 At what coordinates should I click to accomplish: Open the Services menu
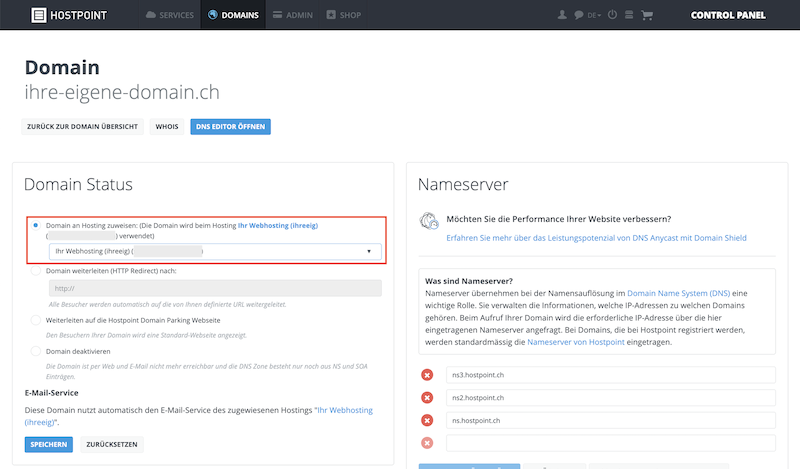click(x=170, y=15)
